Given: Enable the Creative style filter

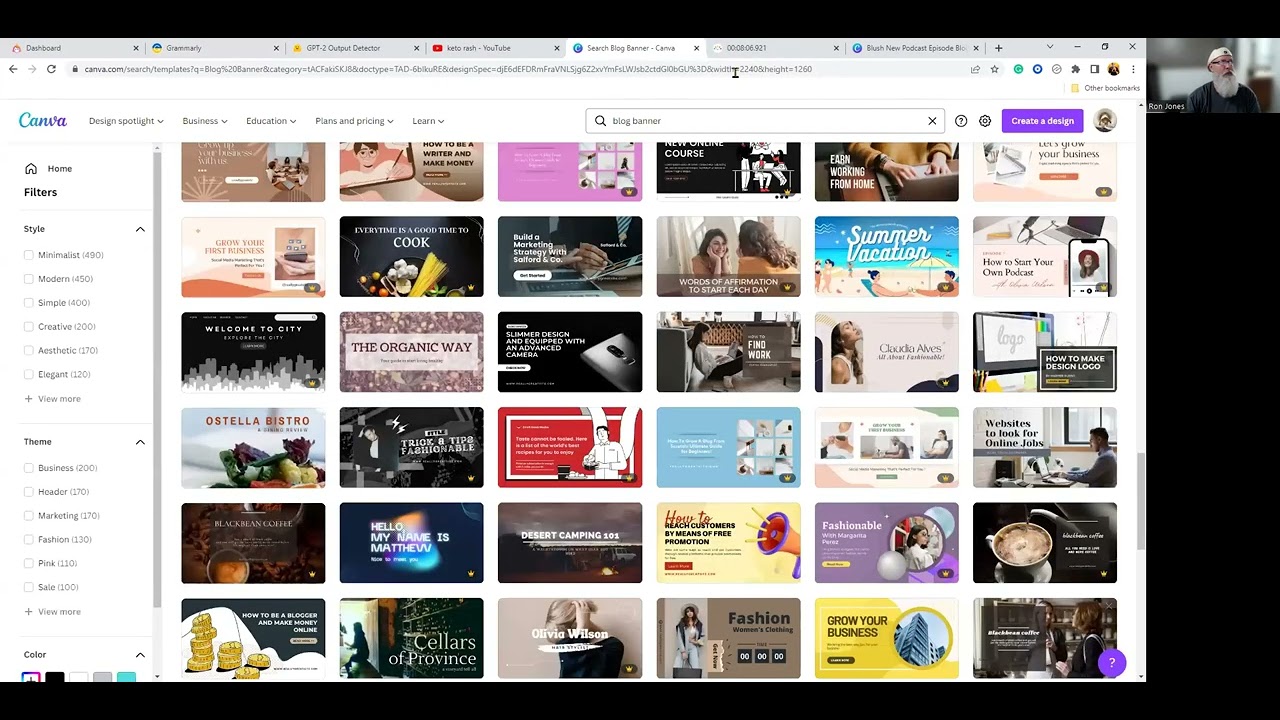Looking at the screenshot, I should [29, 327].
